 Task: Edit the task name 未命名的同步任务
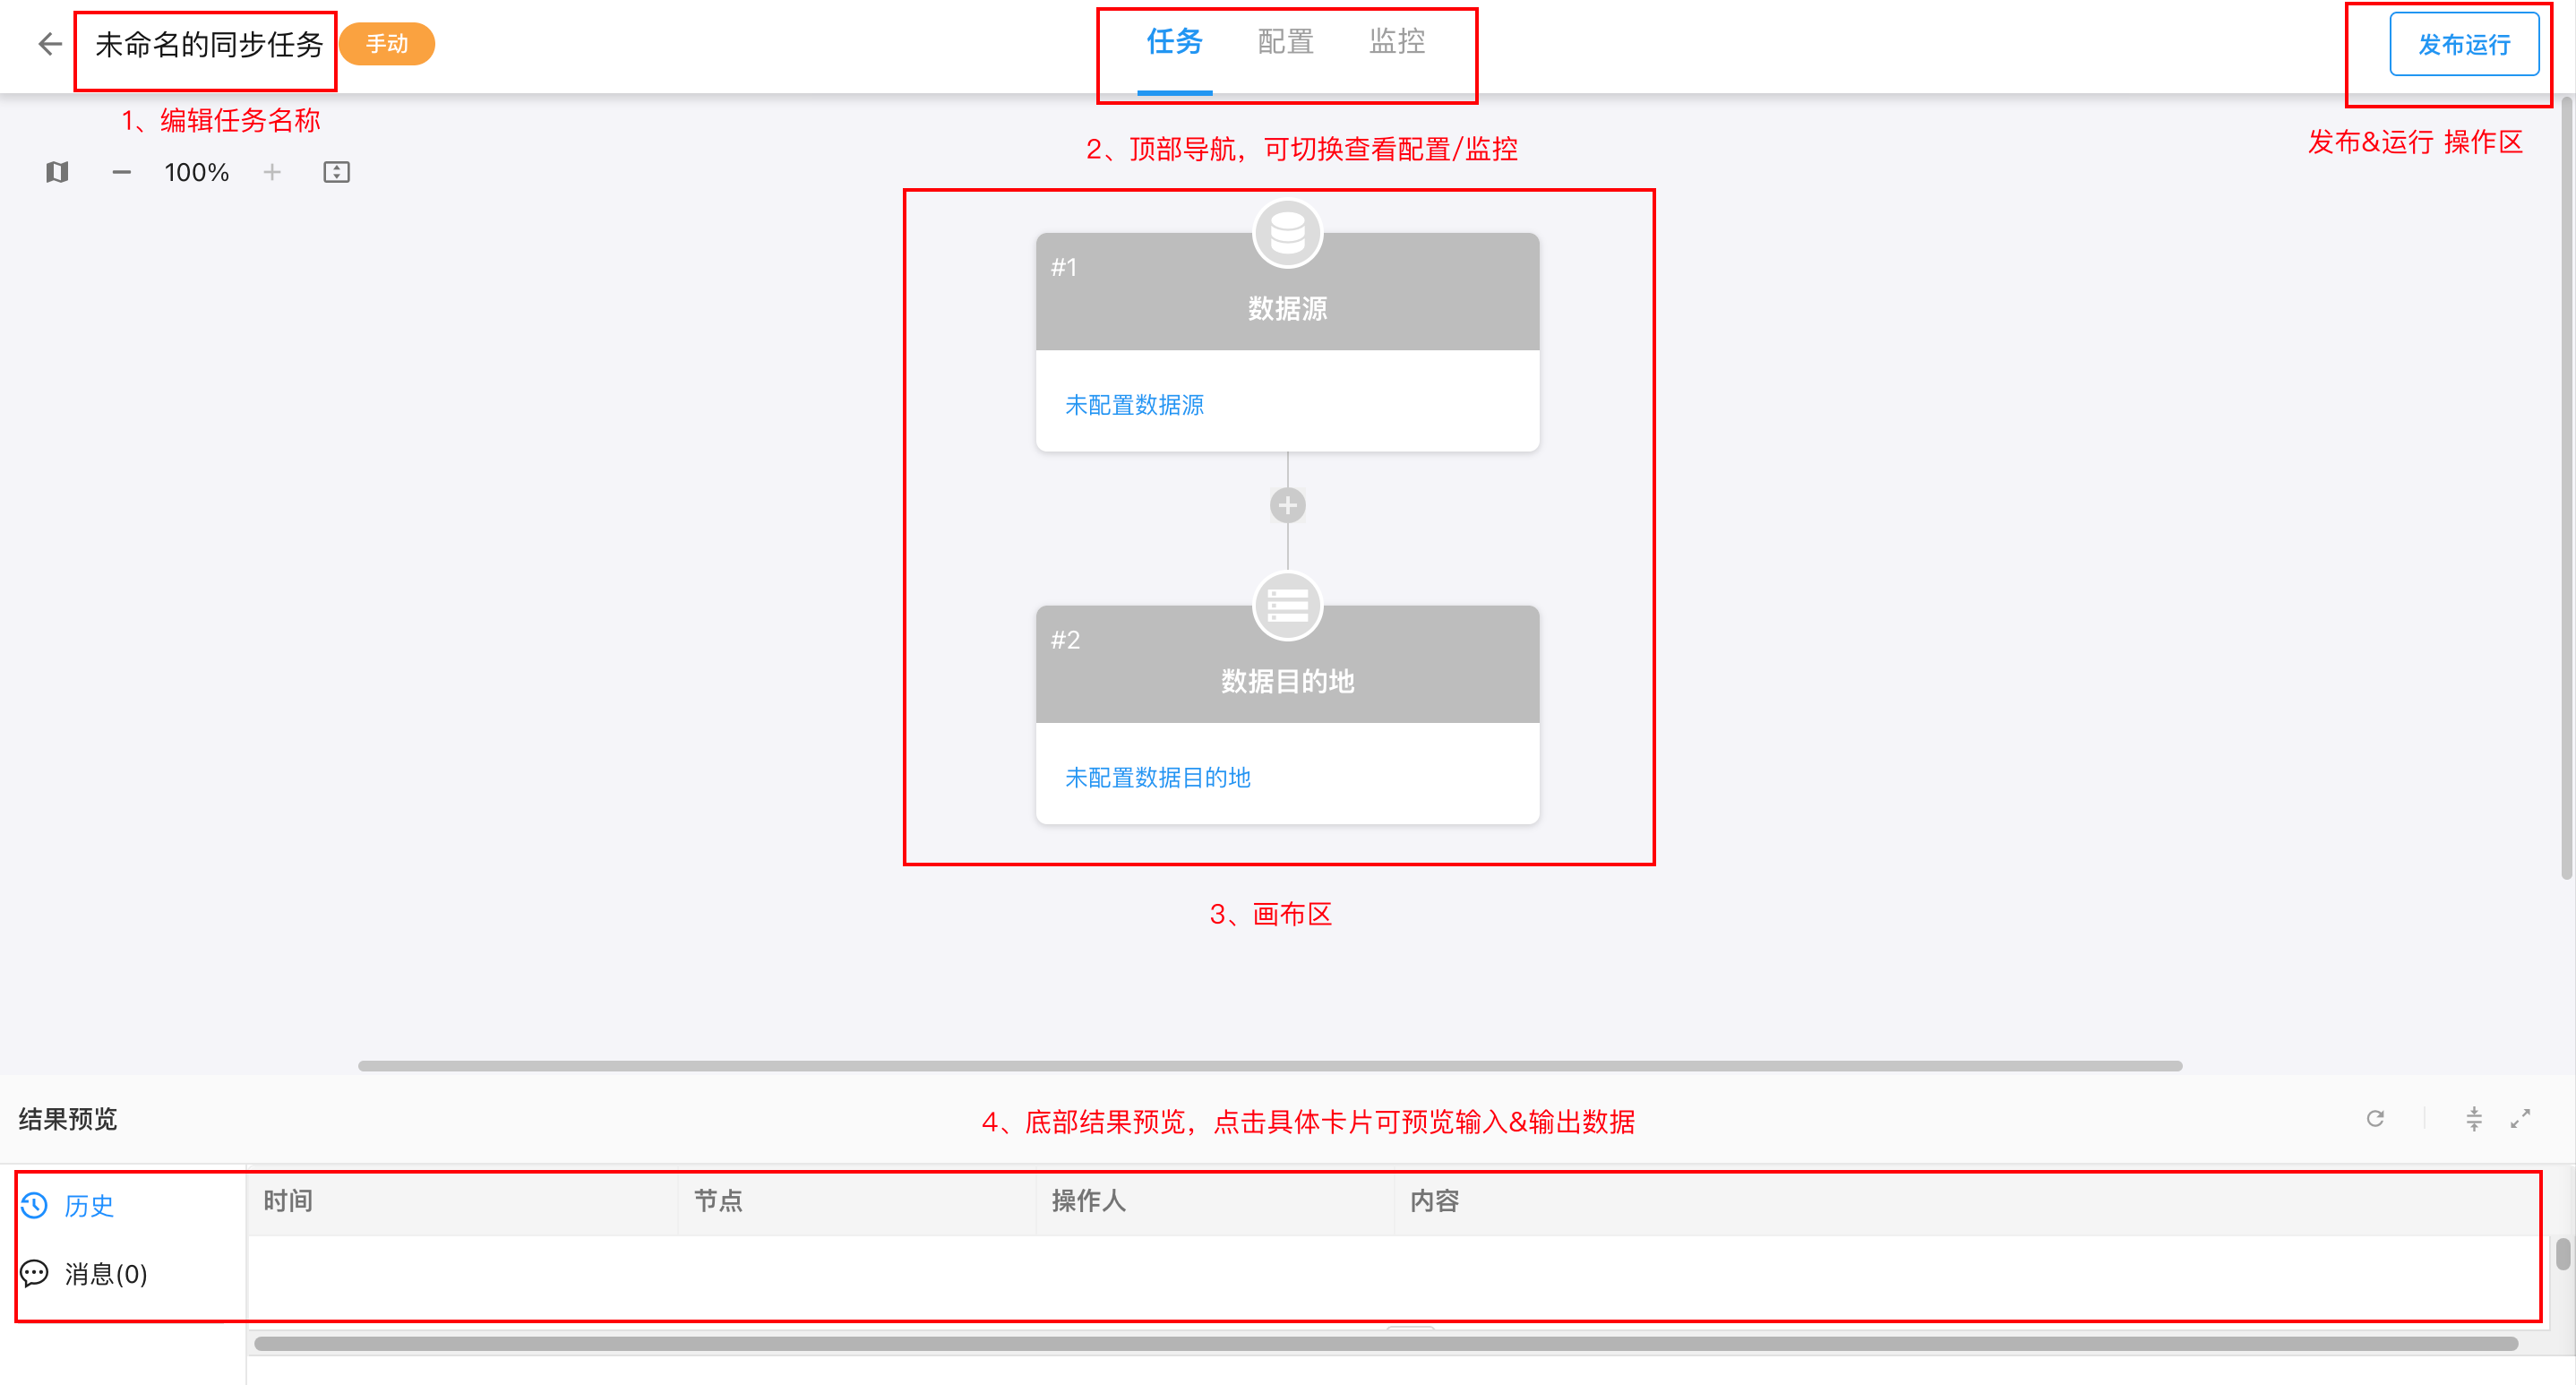(x=209, y=44)
